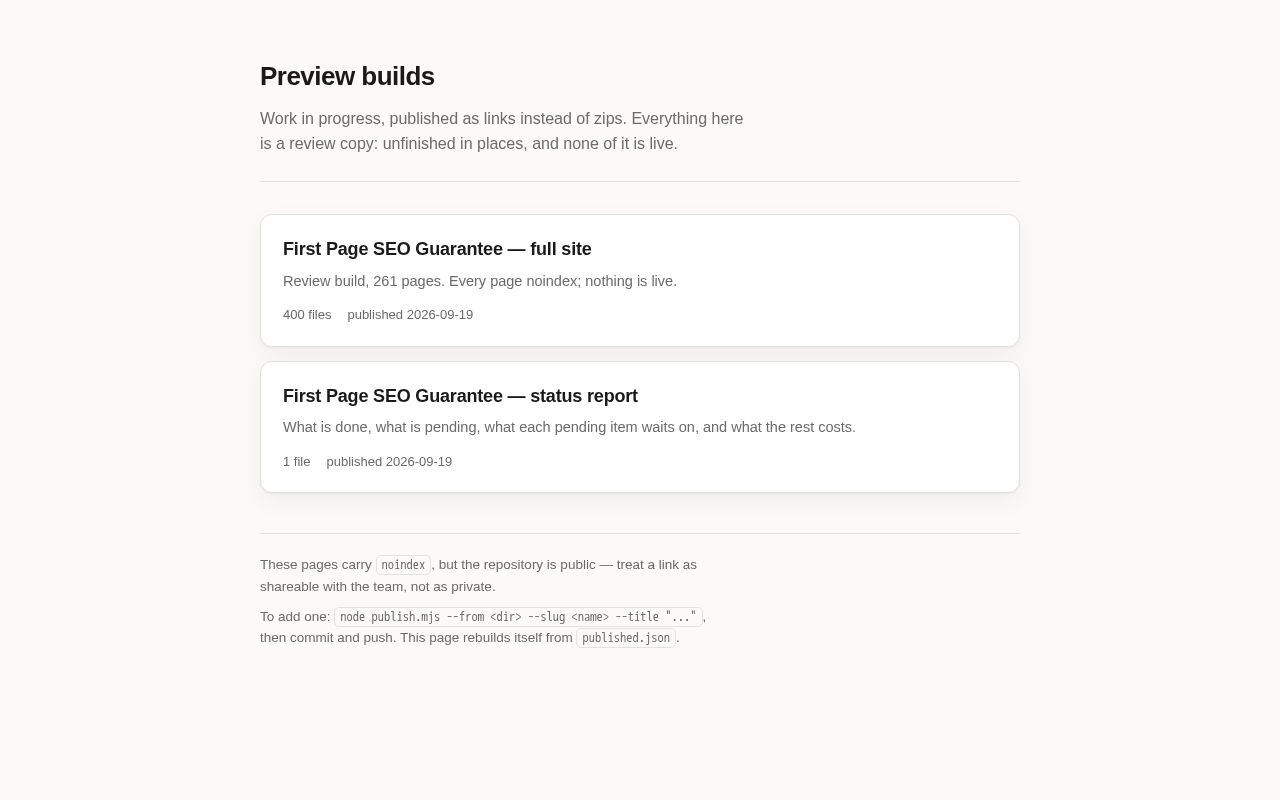Click the full site published 2026-09-19 date
Image resolution: width=1280 pixels, height=800 pixels.
410,315
